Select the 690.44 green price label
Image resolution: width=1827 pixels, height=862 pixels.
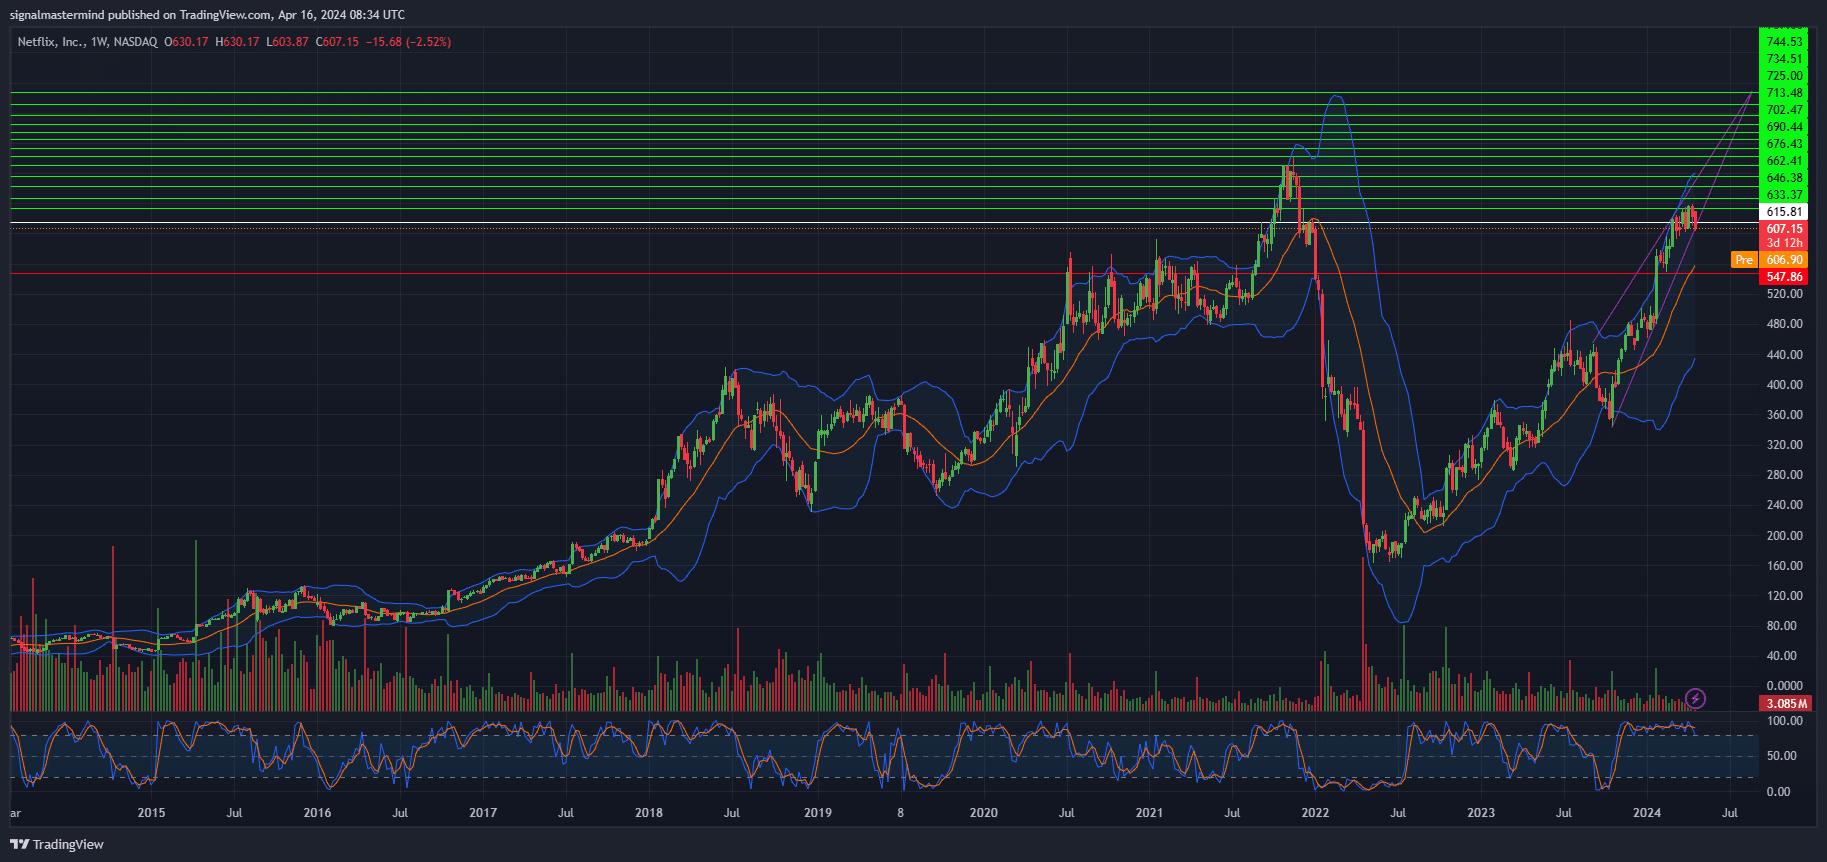1784,127
